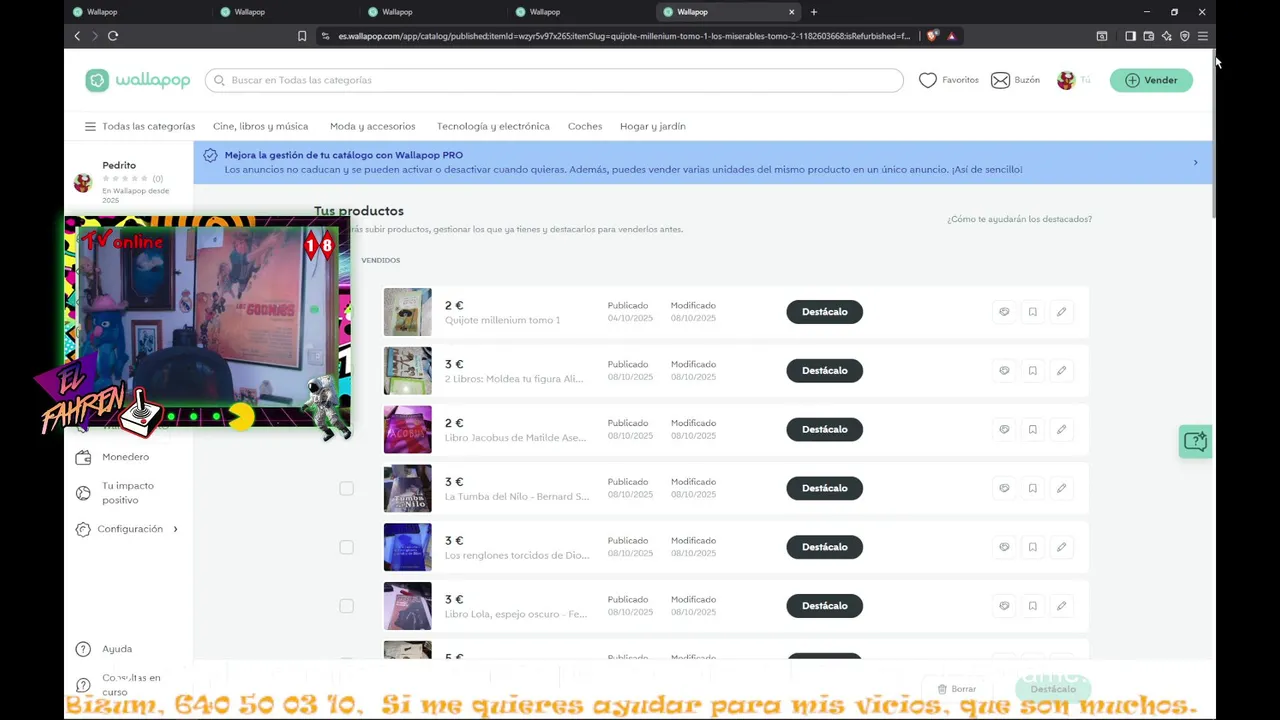Open Tecnología y electrónica category
Screen dimensions: 1280x720
click(493, 126)
